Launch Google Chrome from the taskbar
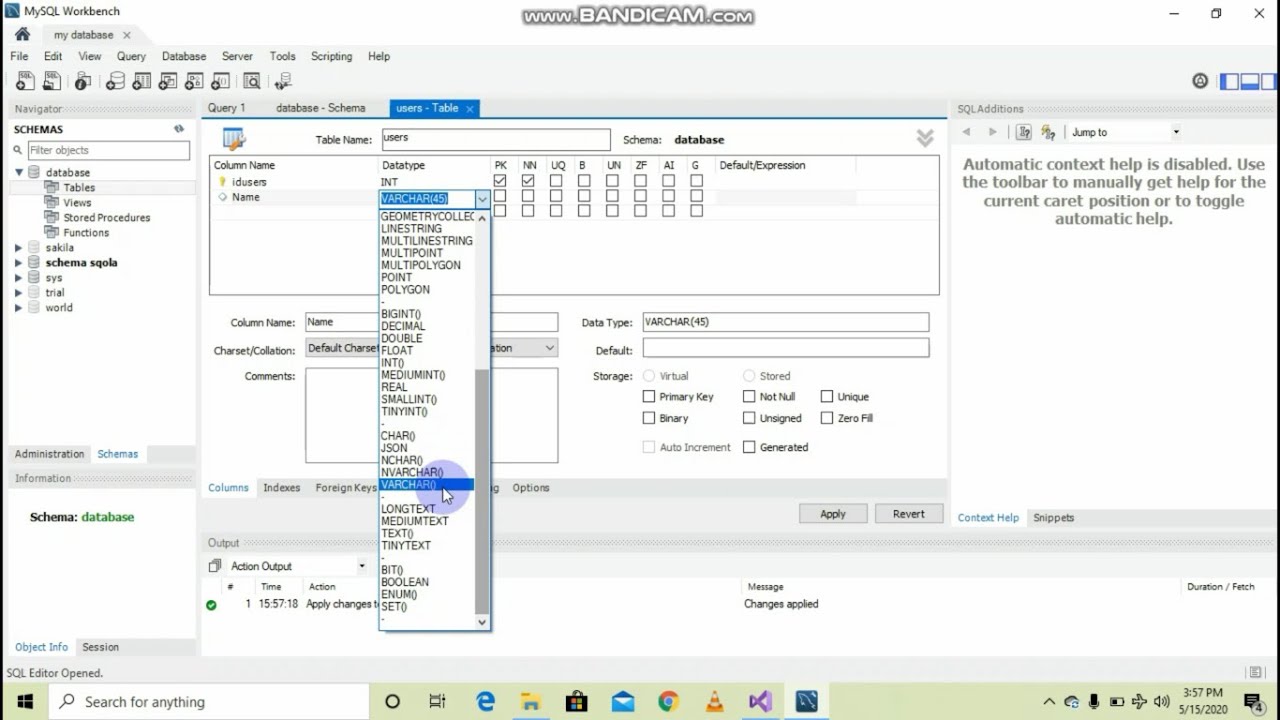Image resolution: width=1280 pixels, height=720 pixels. 668,701
